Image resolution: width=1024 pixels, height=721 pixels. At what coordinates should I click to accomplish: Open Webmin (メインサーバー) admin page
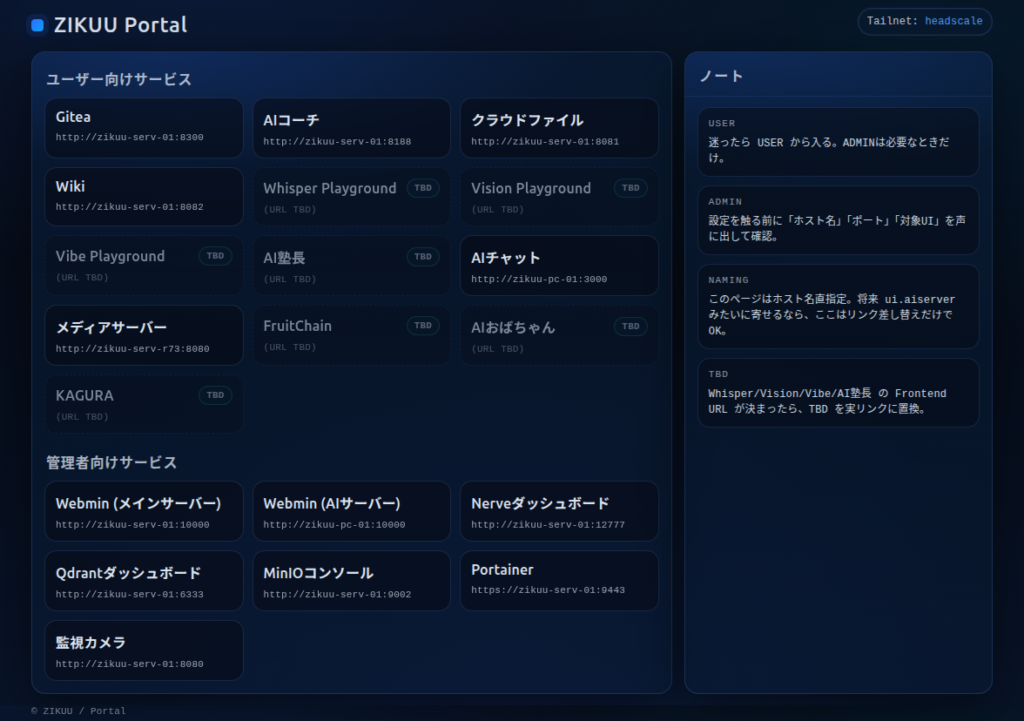[x=144, y=511]
